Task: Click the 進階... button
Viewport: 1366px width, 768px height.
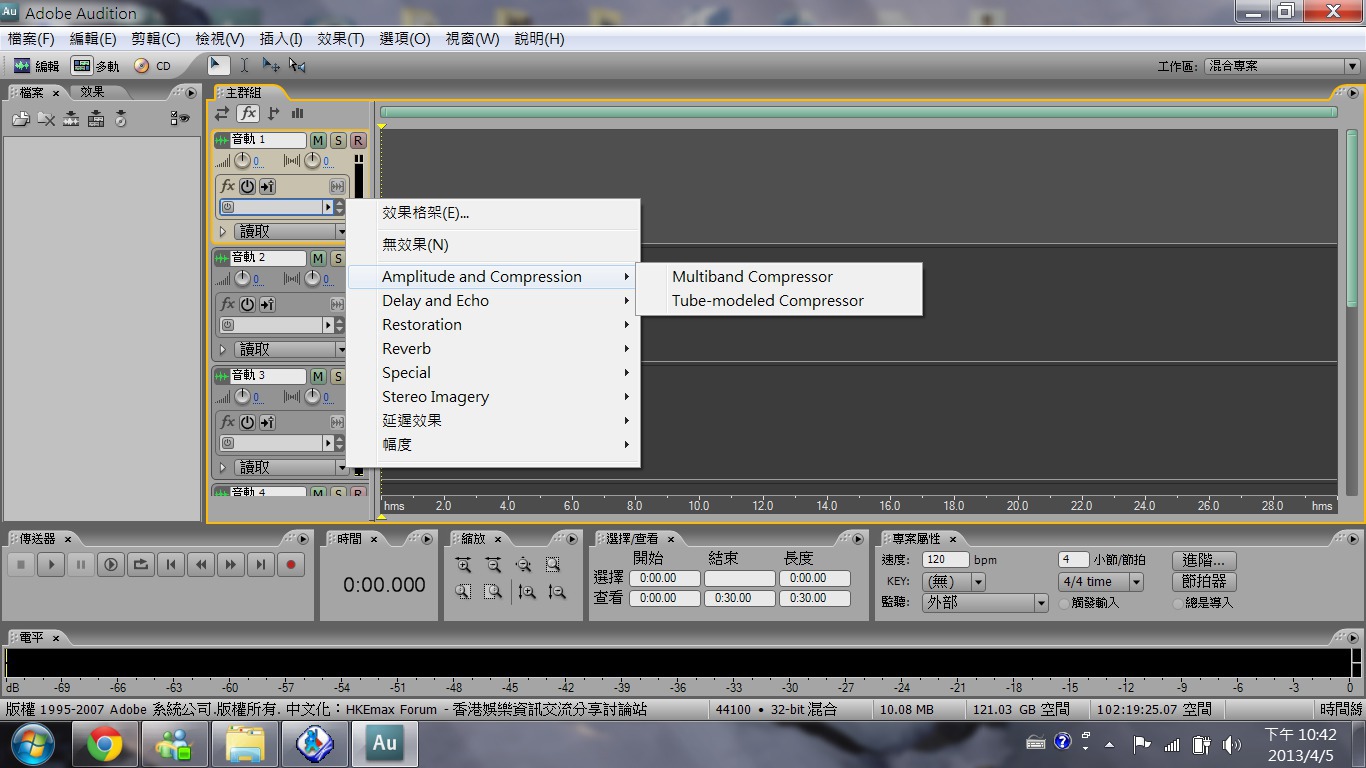Action: 1204,560
